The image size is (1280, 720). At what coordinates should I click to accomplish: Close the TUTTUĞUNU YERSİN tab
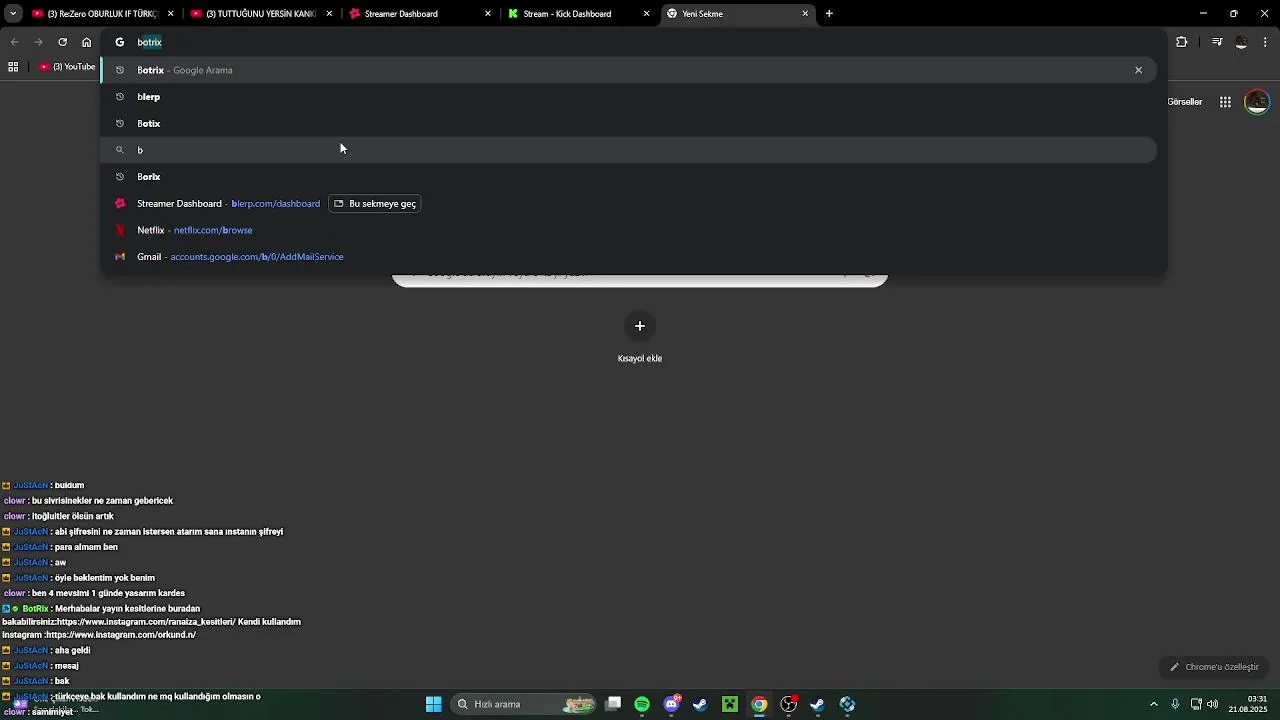(x=329, y=14)
